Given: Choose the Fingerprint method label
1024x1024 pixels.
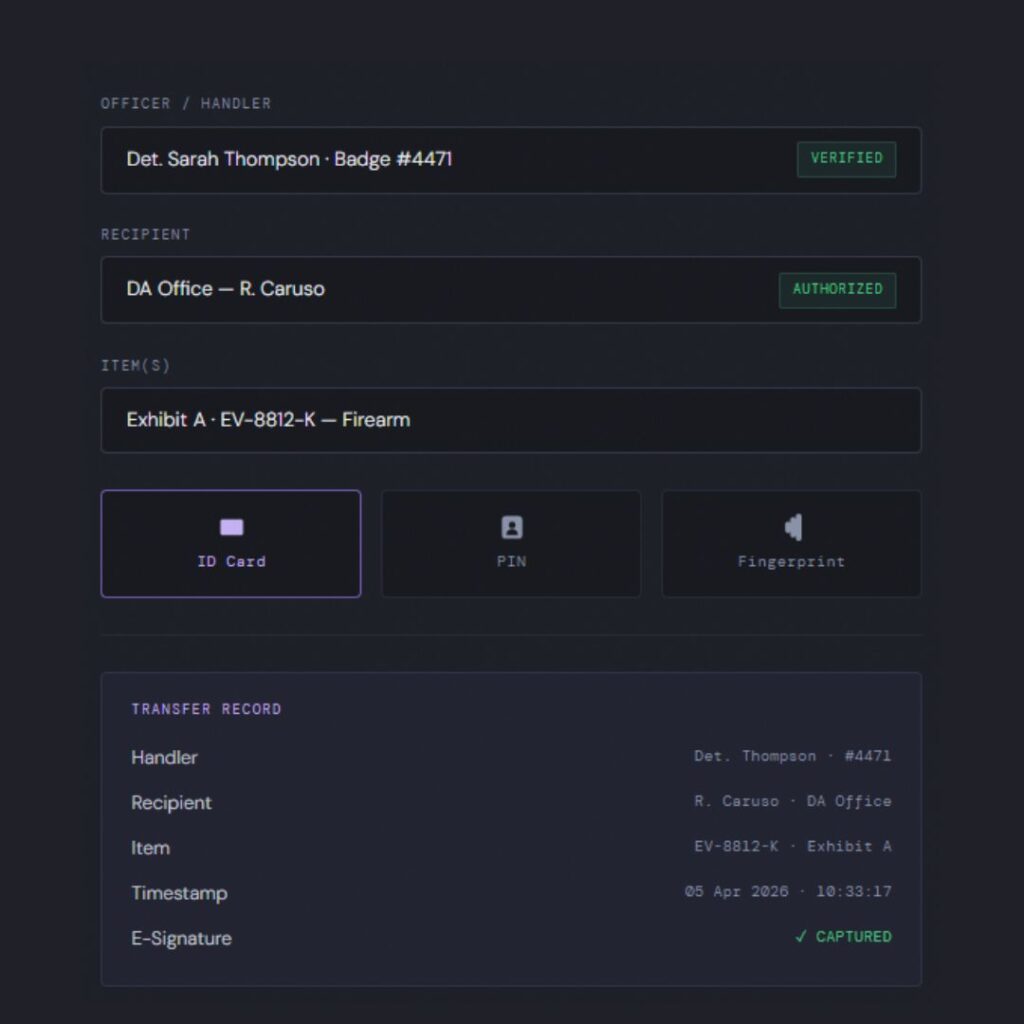Looking at the screenshot, I should click(791, 562).
